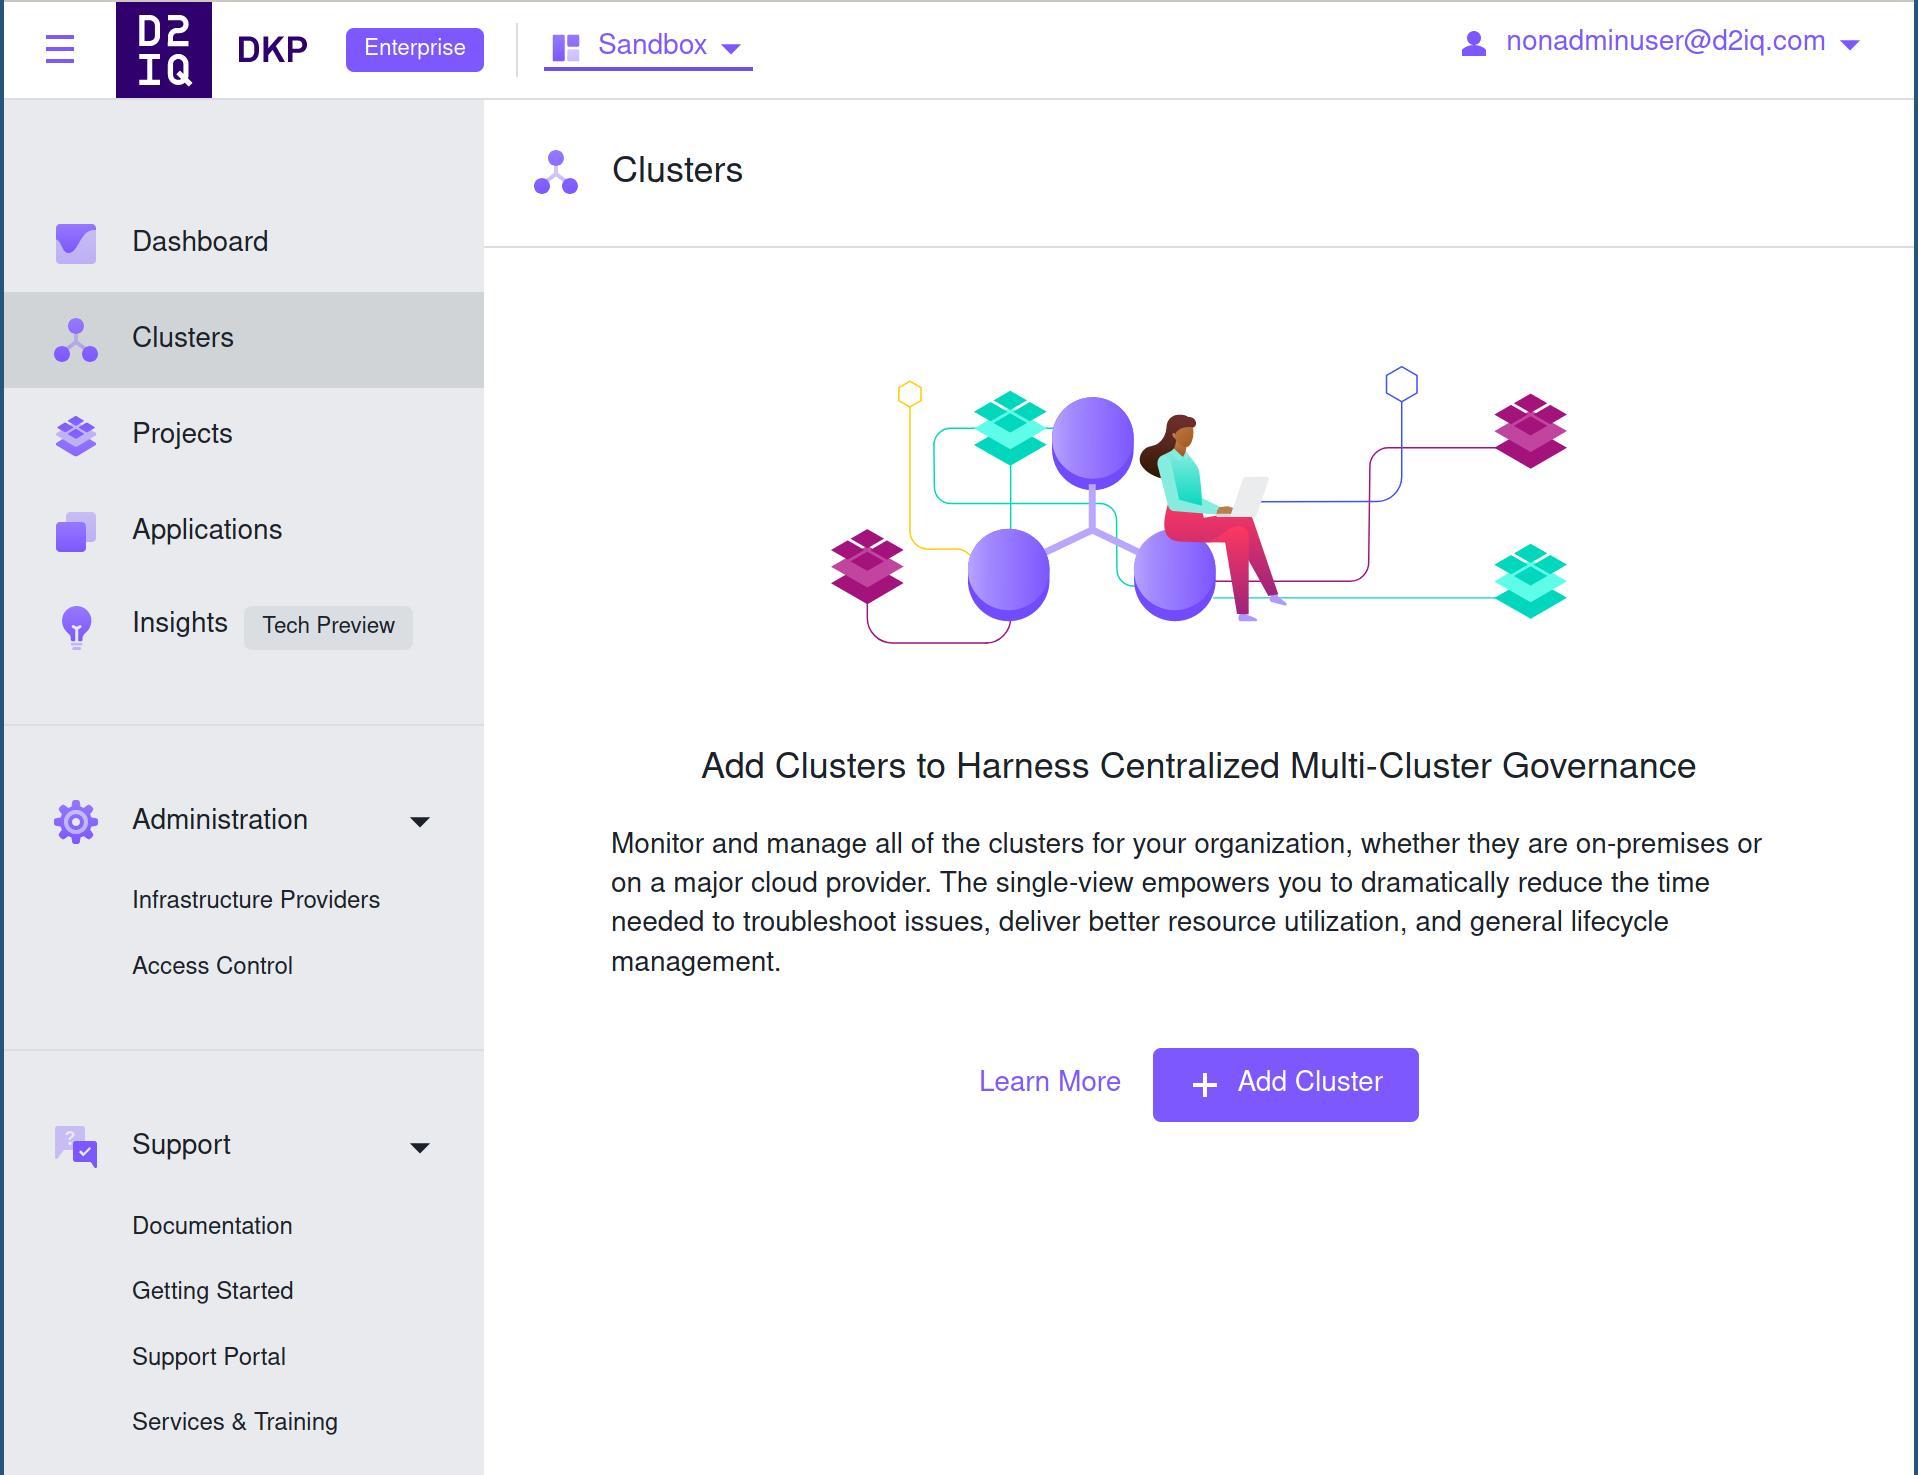Open the hamburger menu icon

click(x=60, y=49)
